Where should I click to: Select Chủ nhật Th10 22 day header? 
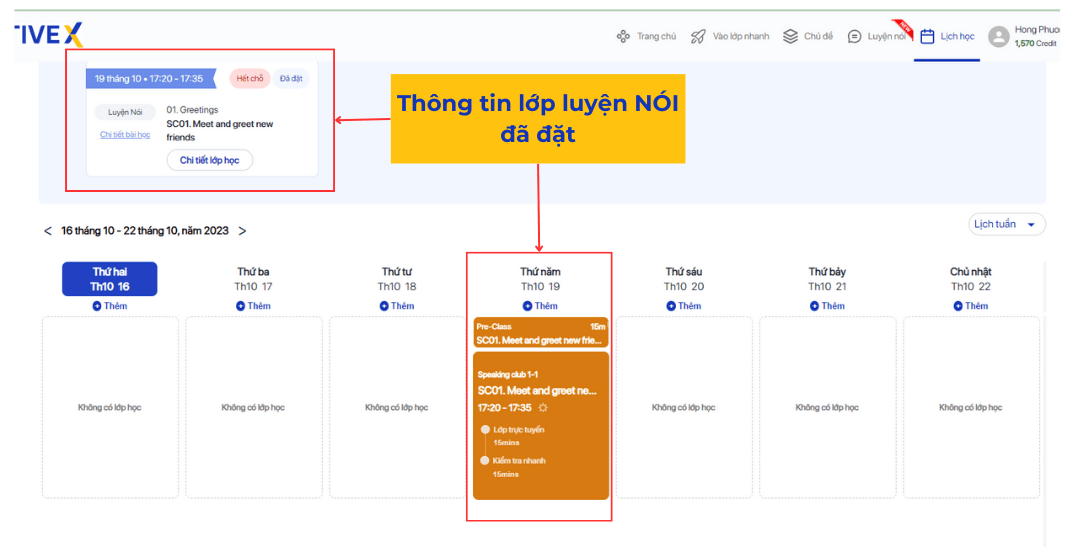[970, 279]
